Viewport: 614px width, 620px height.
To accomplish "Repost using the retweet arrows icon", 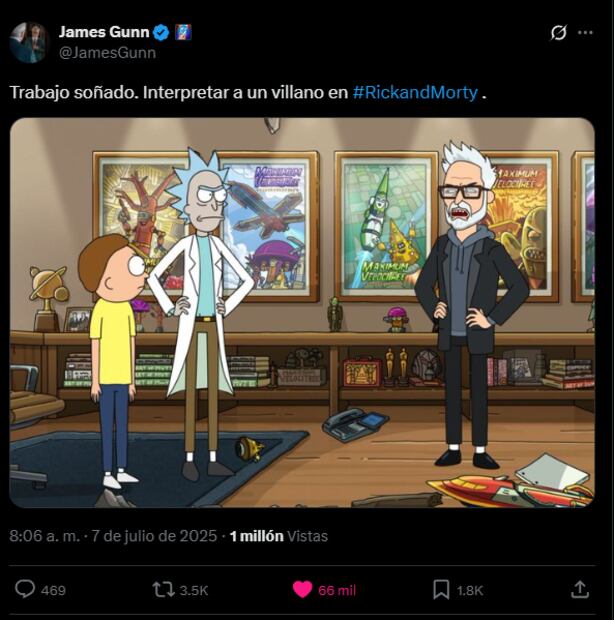I will tap(164, 590).
